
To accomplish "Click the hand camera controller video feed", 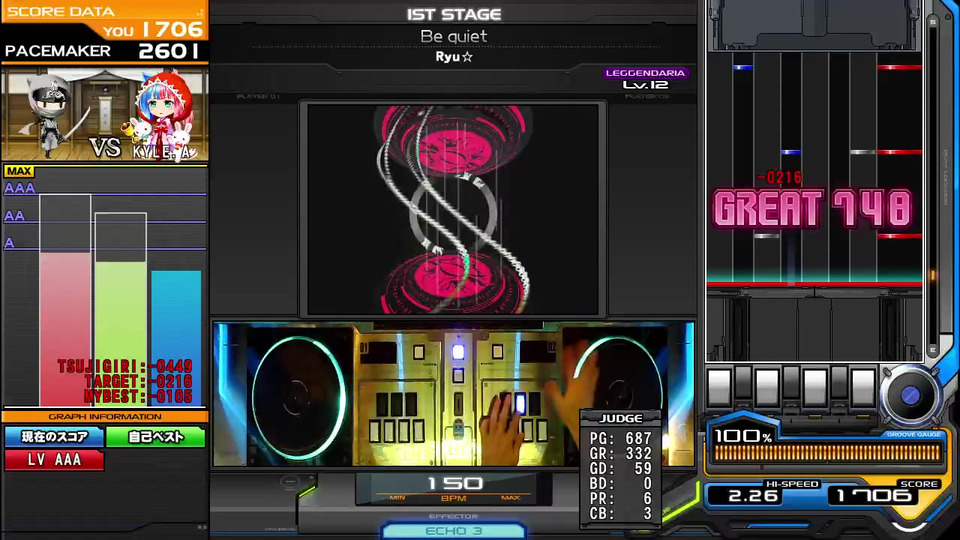I will pyautogui.click(x=454, y=395).
